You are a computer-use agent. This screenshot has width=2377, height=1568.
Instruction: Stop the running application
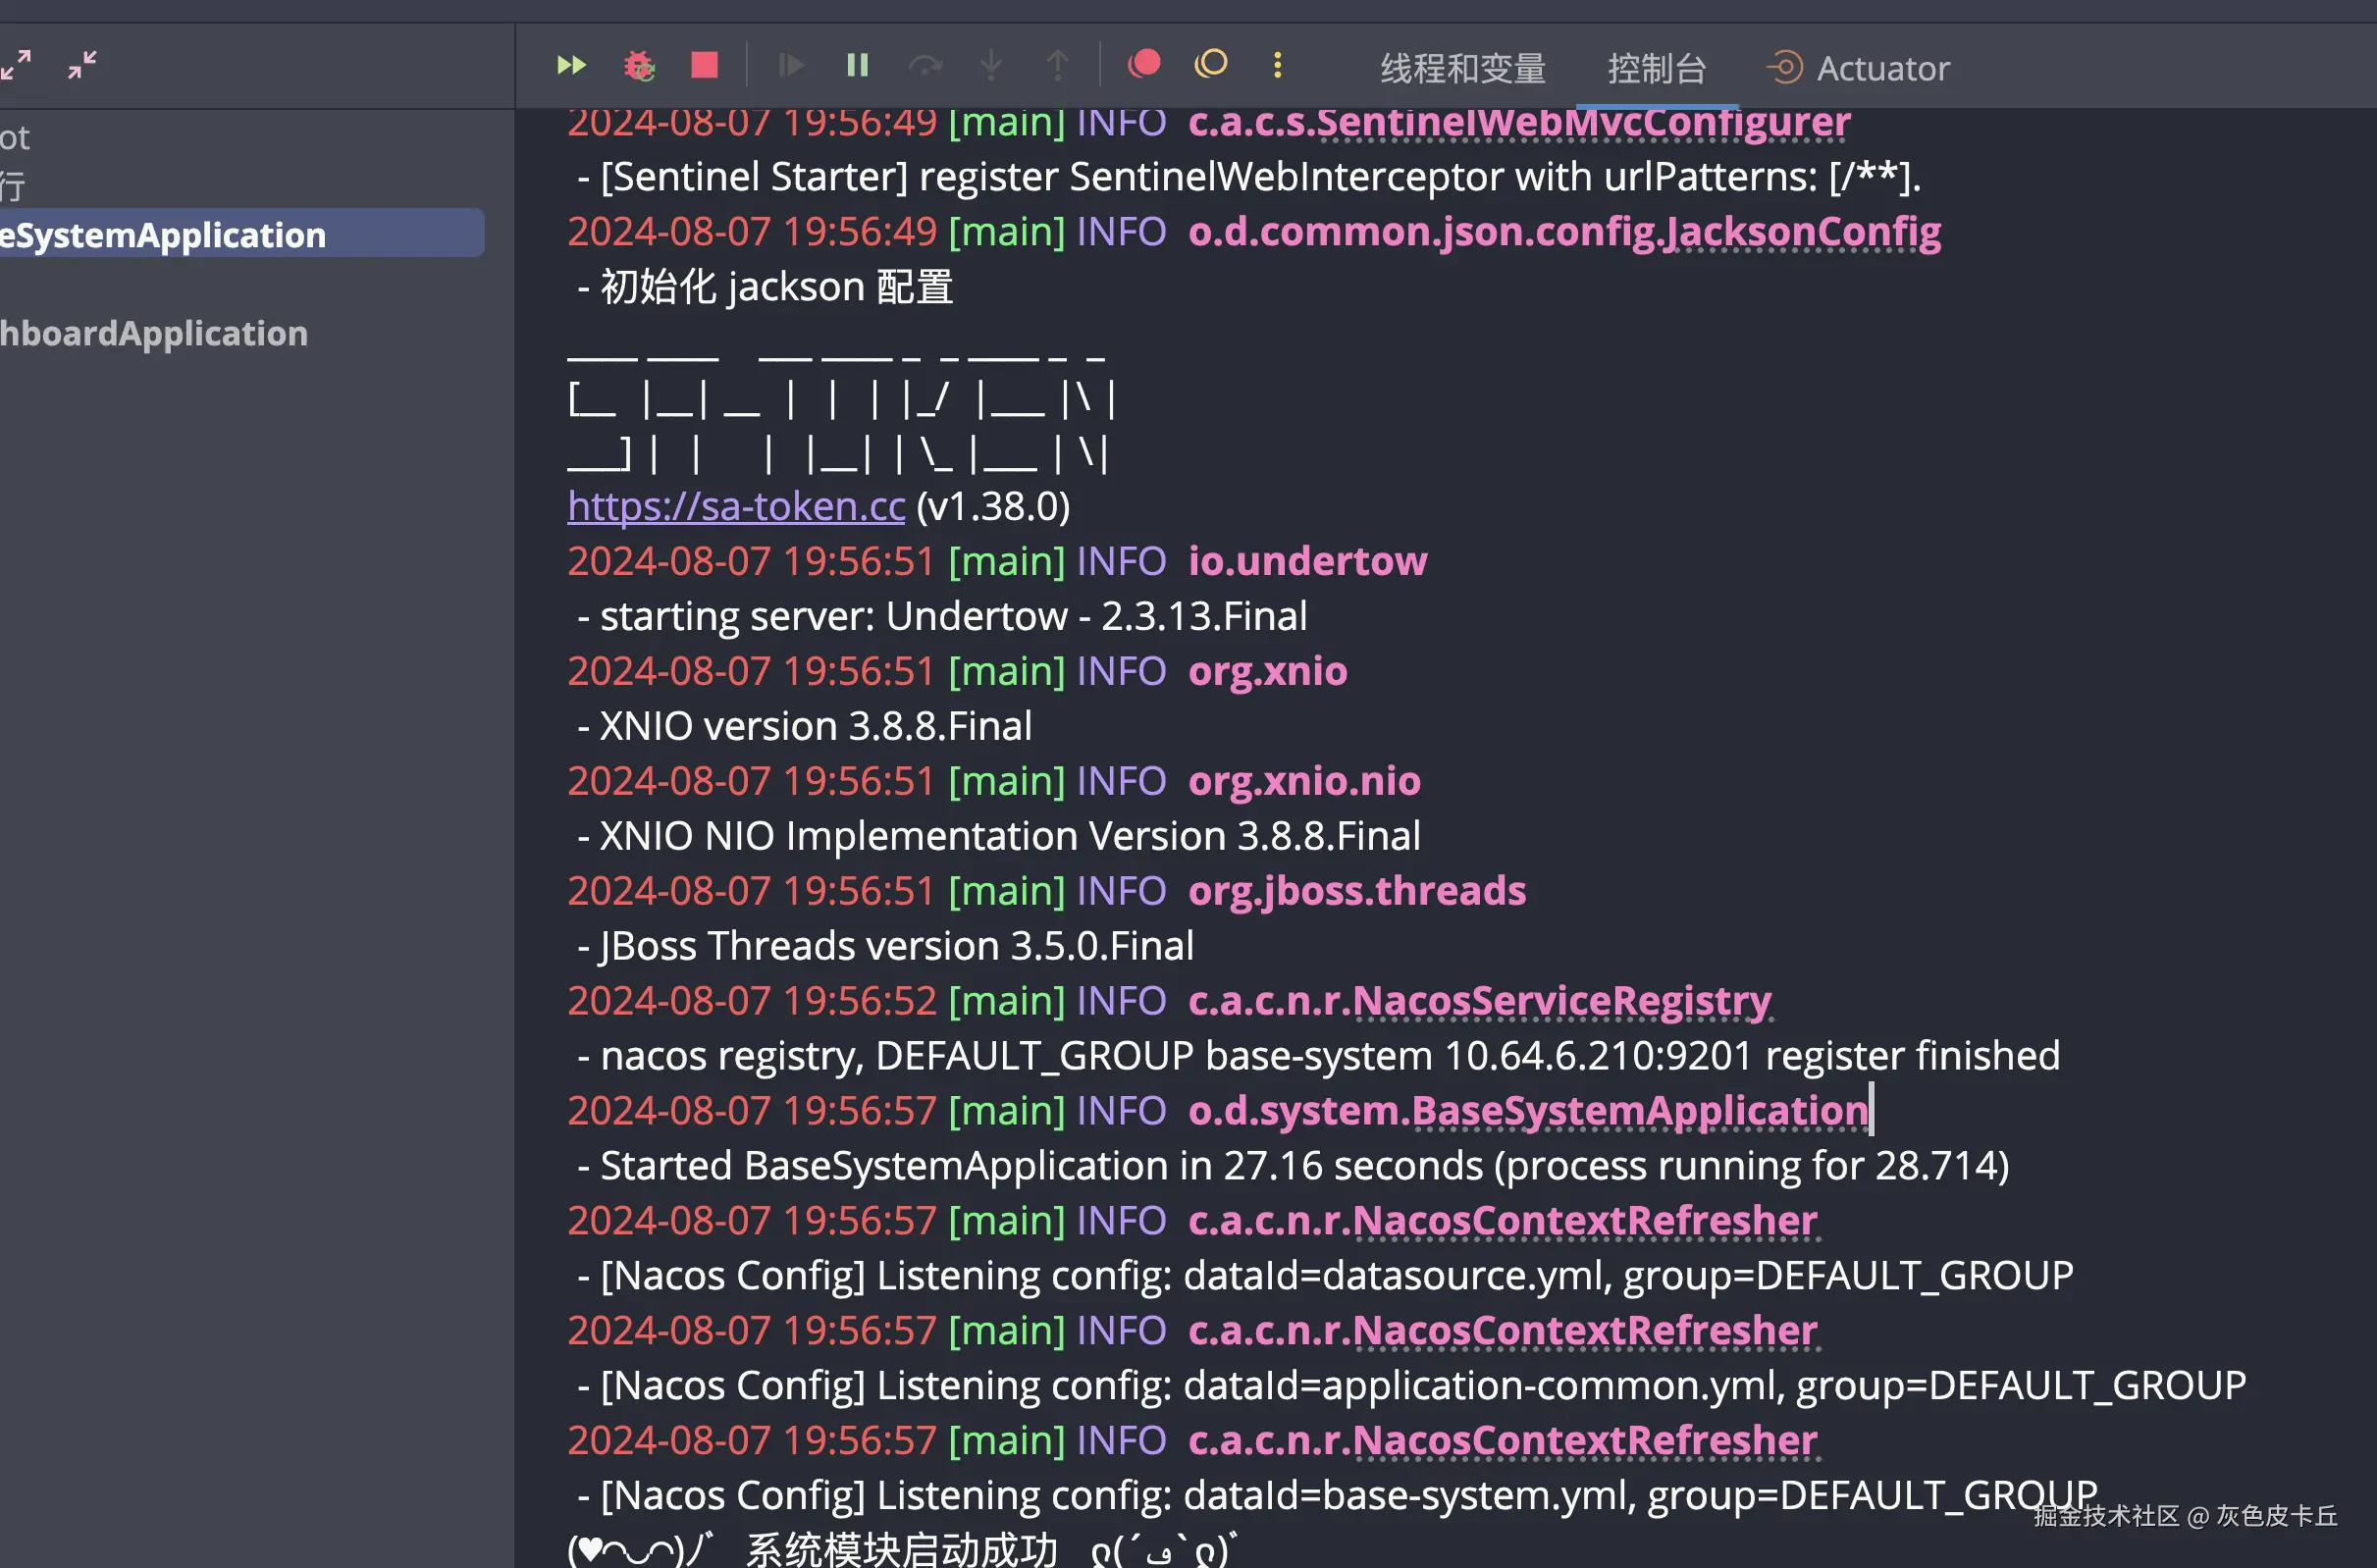[x=703, y=65]
